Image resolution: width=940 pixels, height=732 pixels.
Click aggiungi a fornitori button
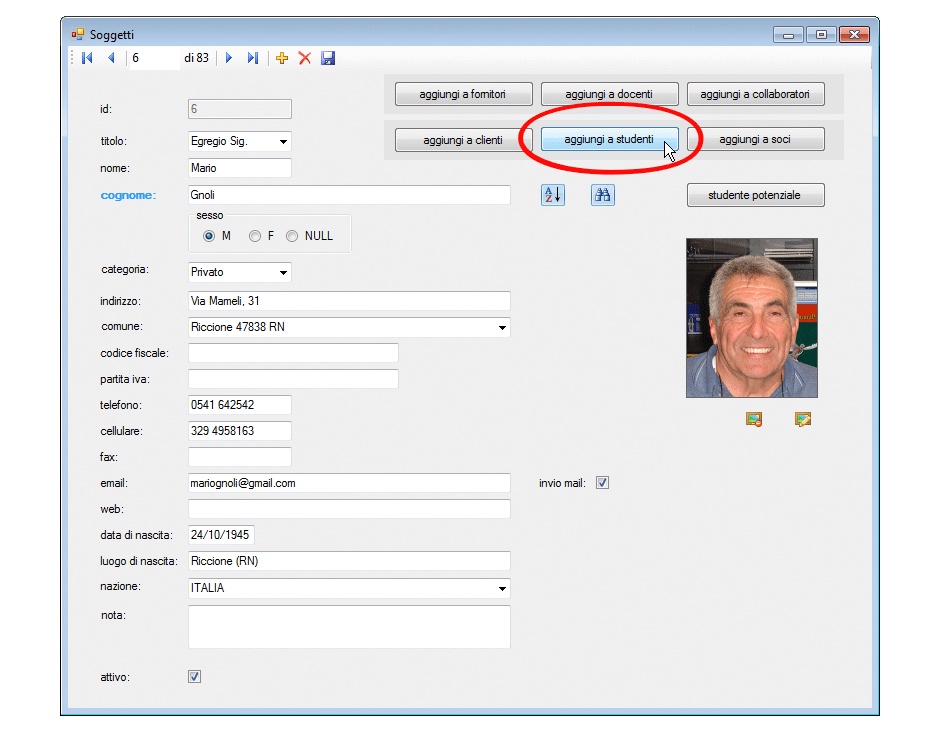click(x=463, y=94)
